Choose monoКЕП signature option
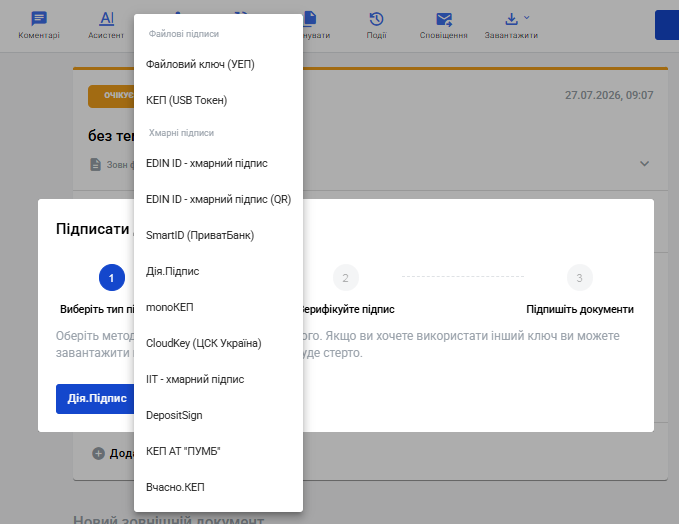Screen dimensions: 679x524 (218, 307)
